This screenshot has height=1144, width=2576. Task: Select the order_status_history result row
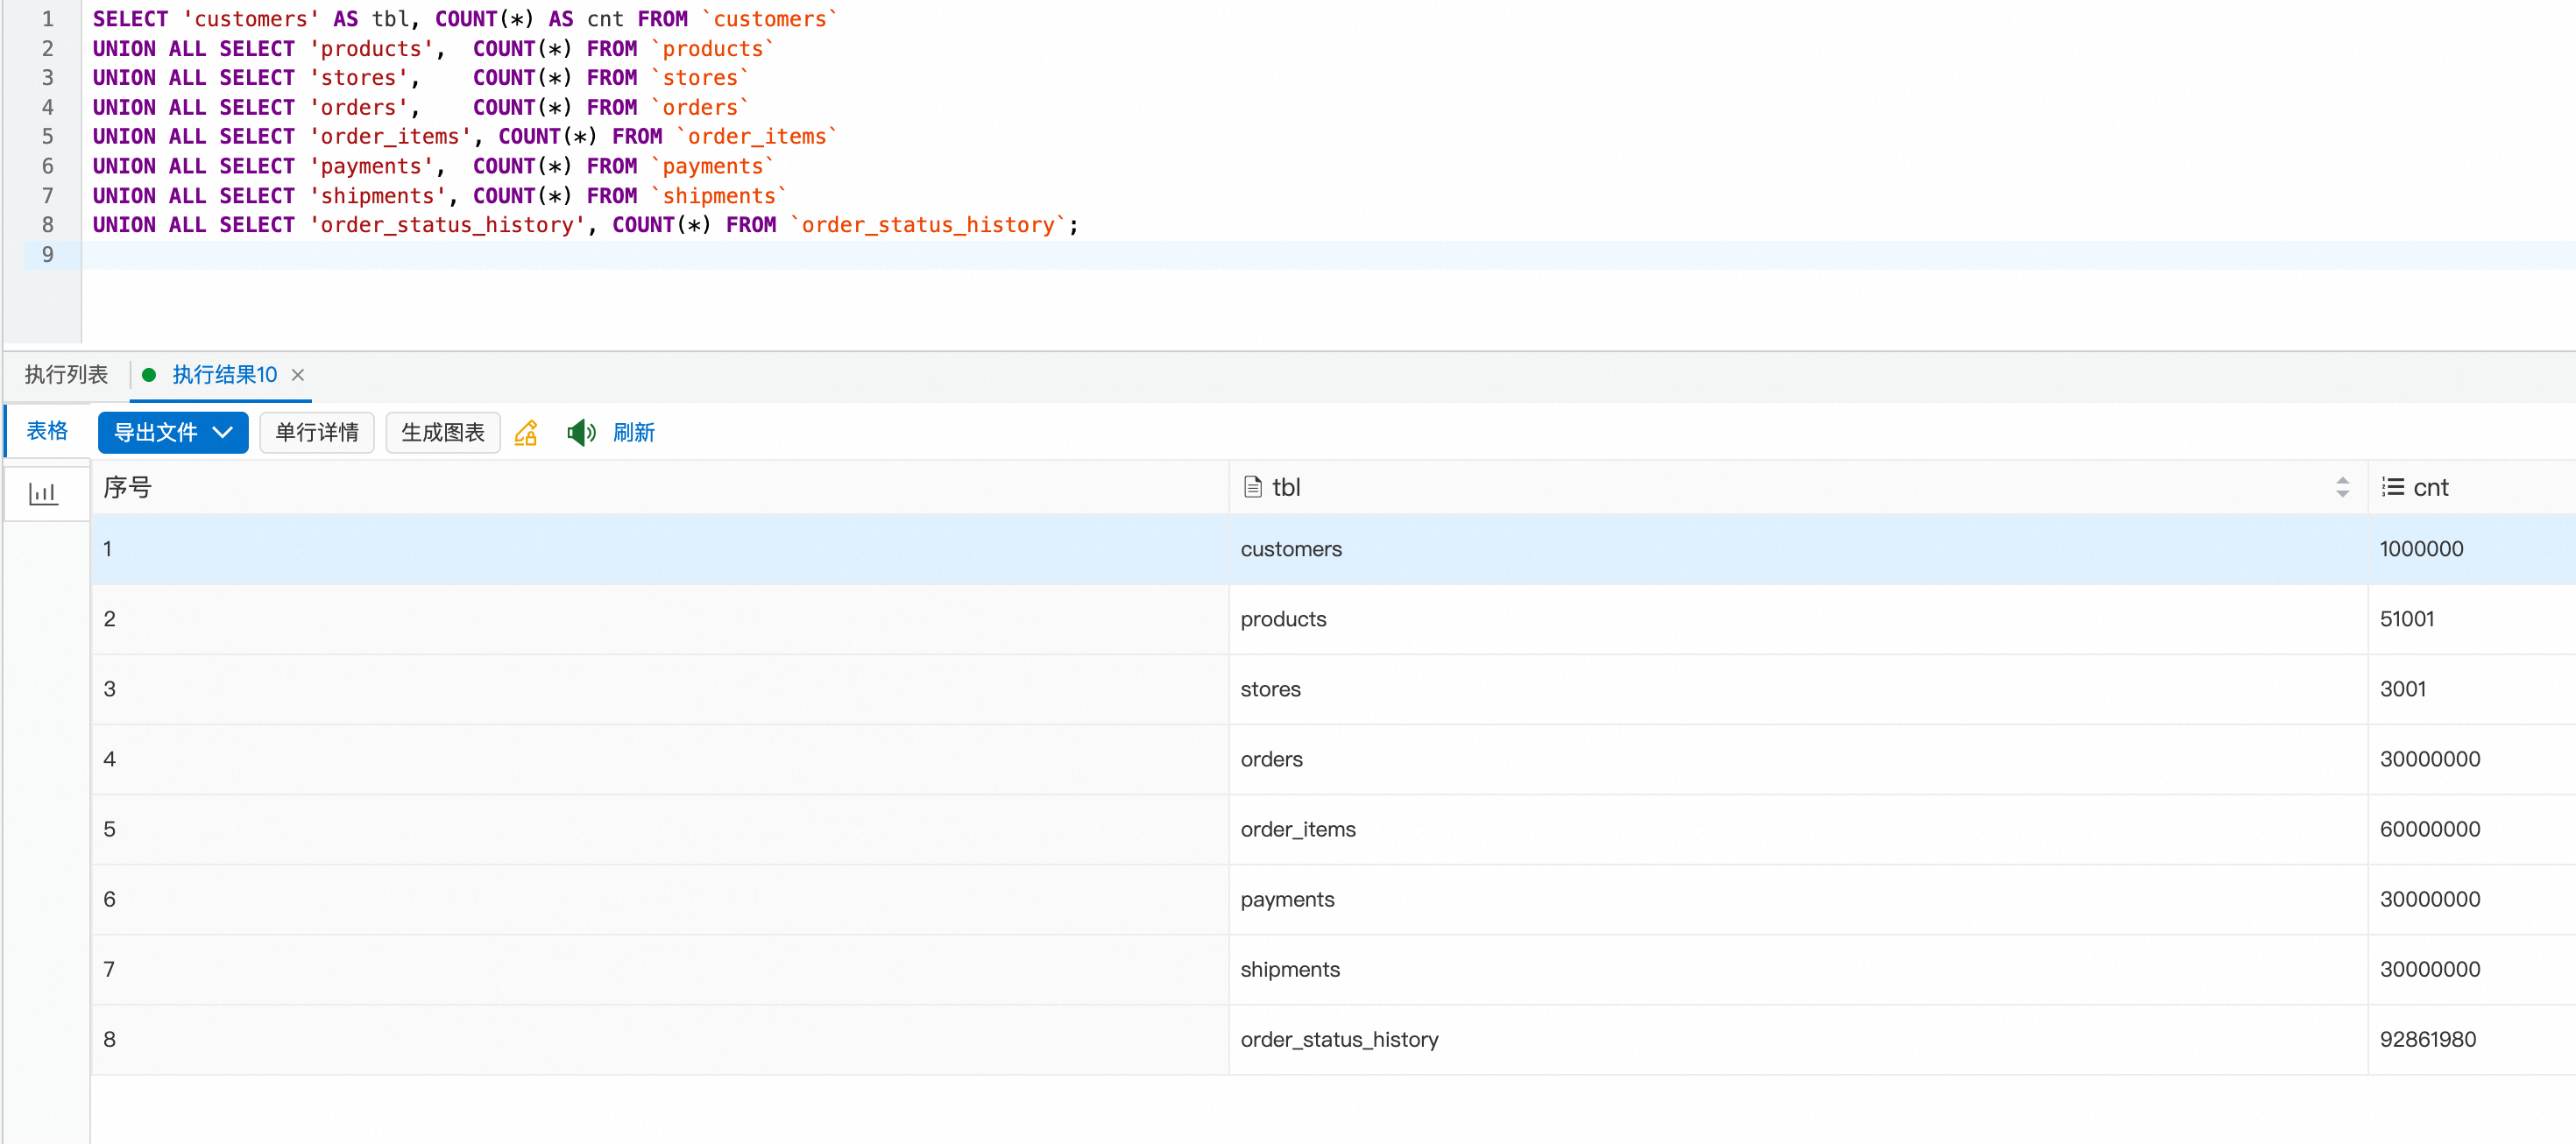(1339, 1039)
